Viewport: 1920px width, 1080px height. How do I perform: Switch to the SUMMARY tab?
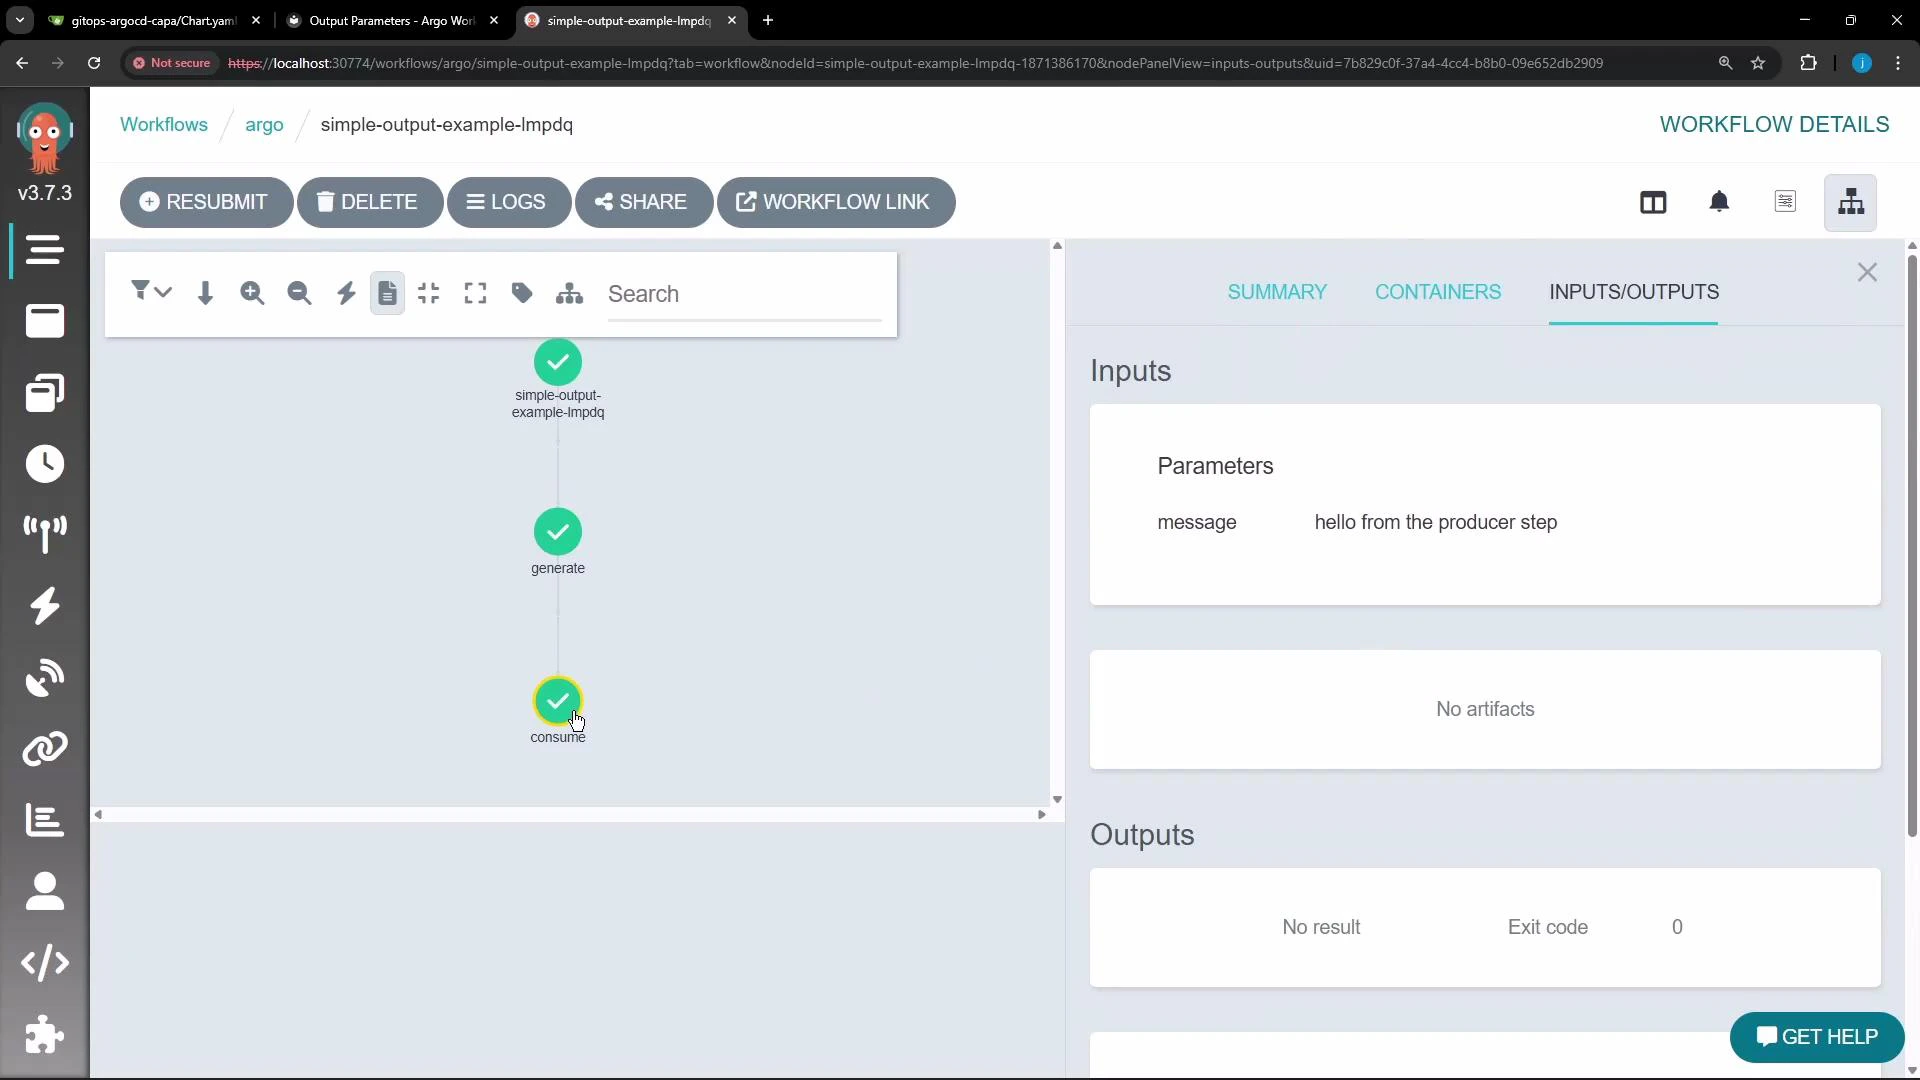click(1277, 291)
